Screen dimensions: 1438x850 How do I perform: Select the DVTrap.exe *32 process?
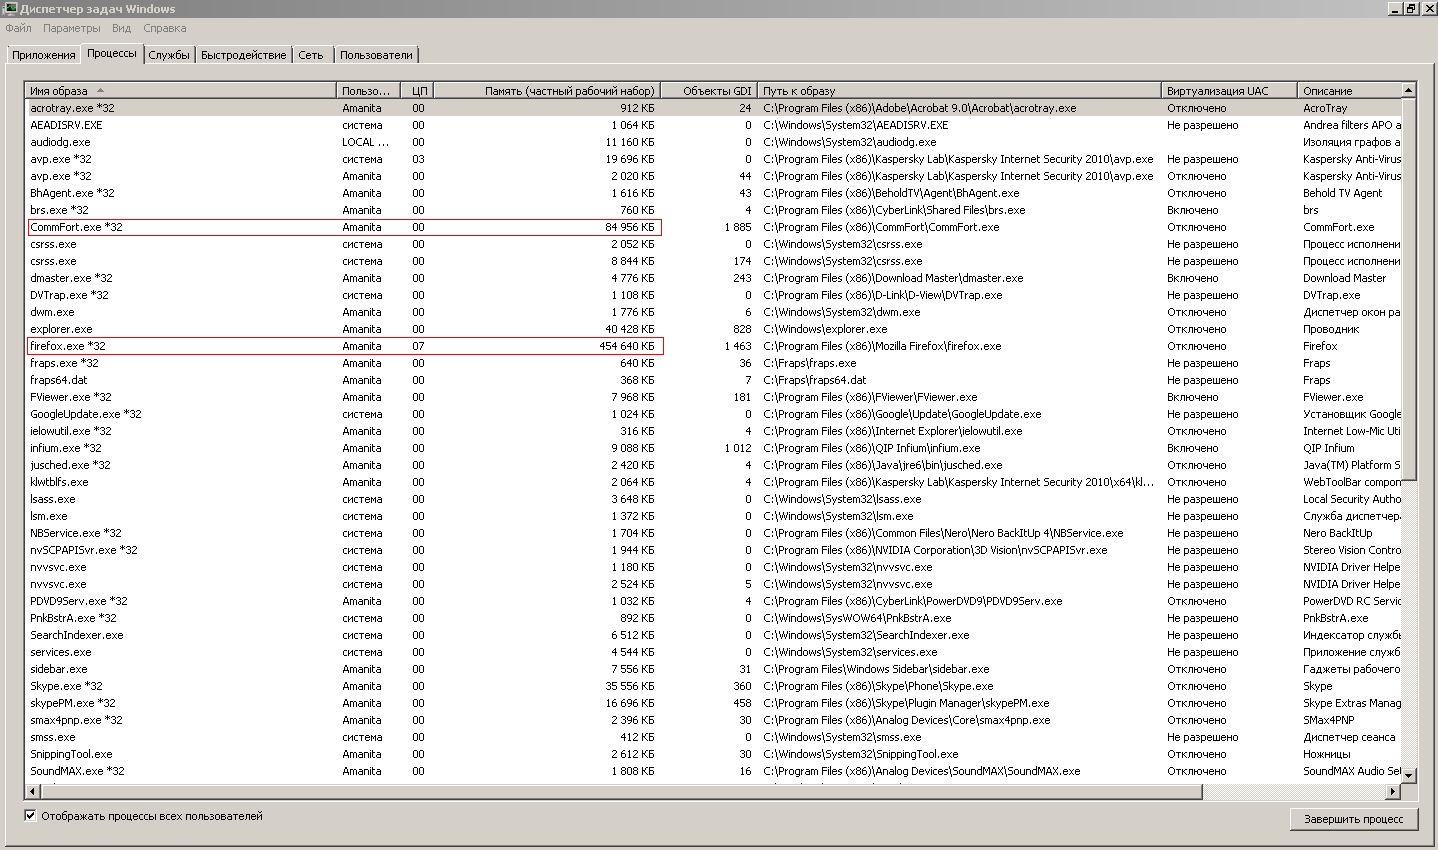click(x=714, y=295)
